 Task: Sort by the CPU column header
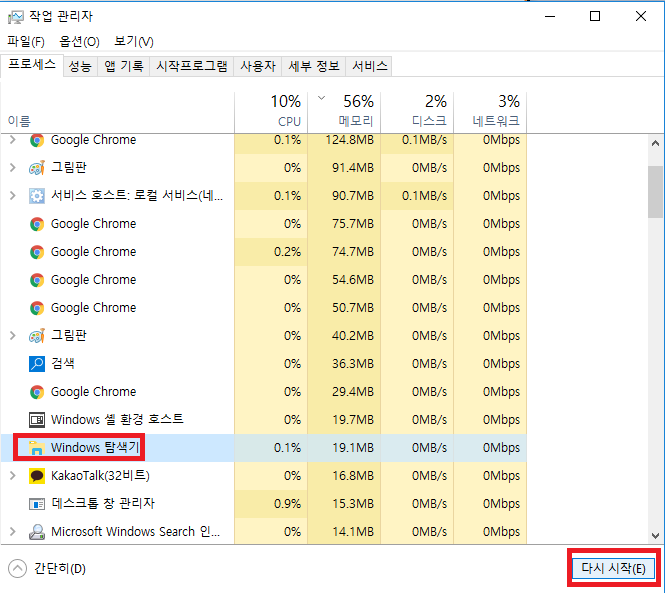pyautogui.click(x=271, y=112)
